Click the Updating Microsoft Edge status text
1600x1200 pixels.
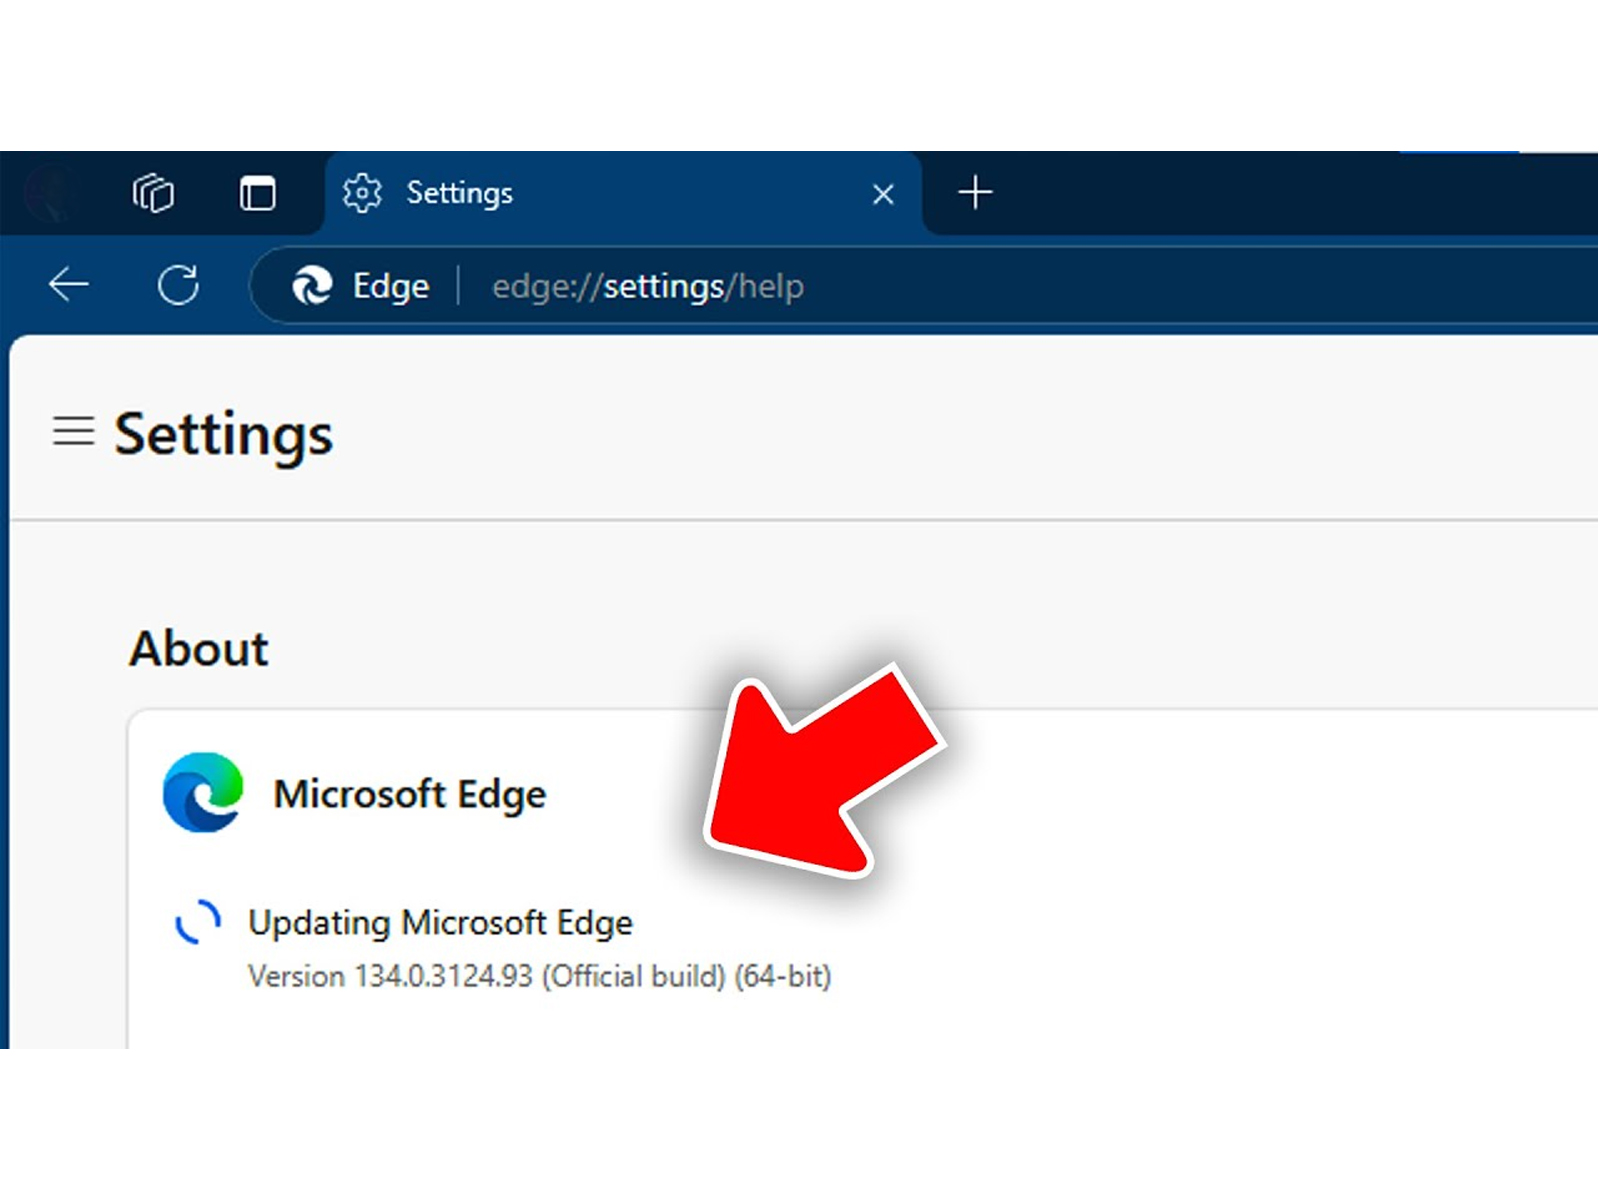pos(440,923)
